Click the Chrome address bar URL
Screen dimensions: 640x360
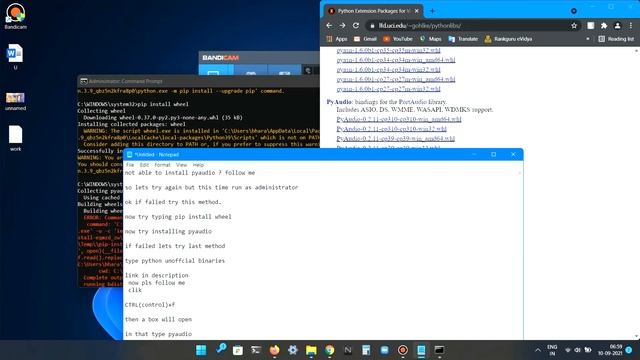[420, 25]
